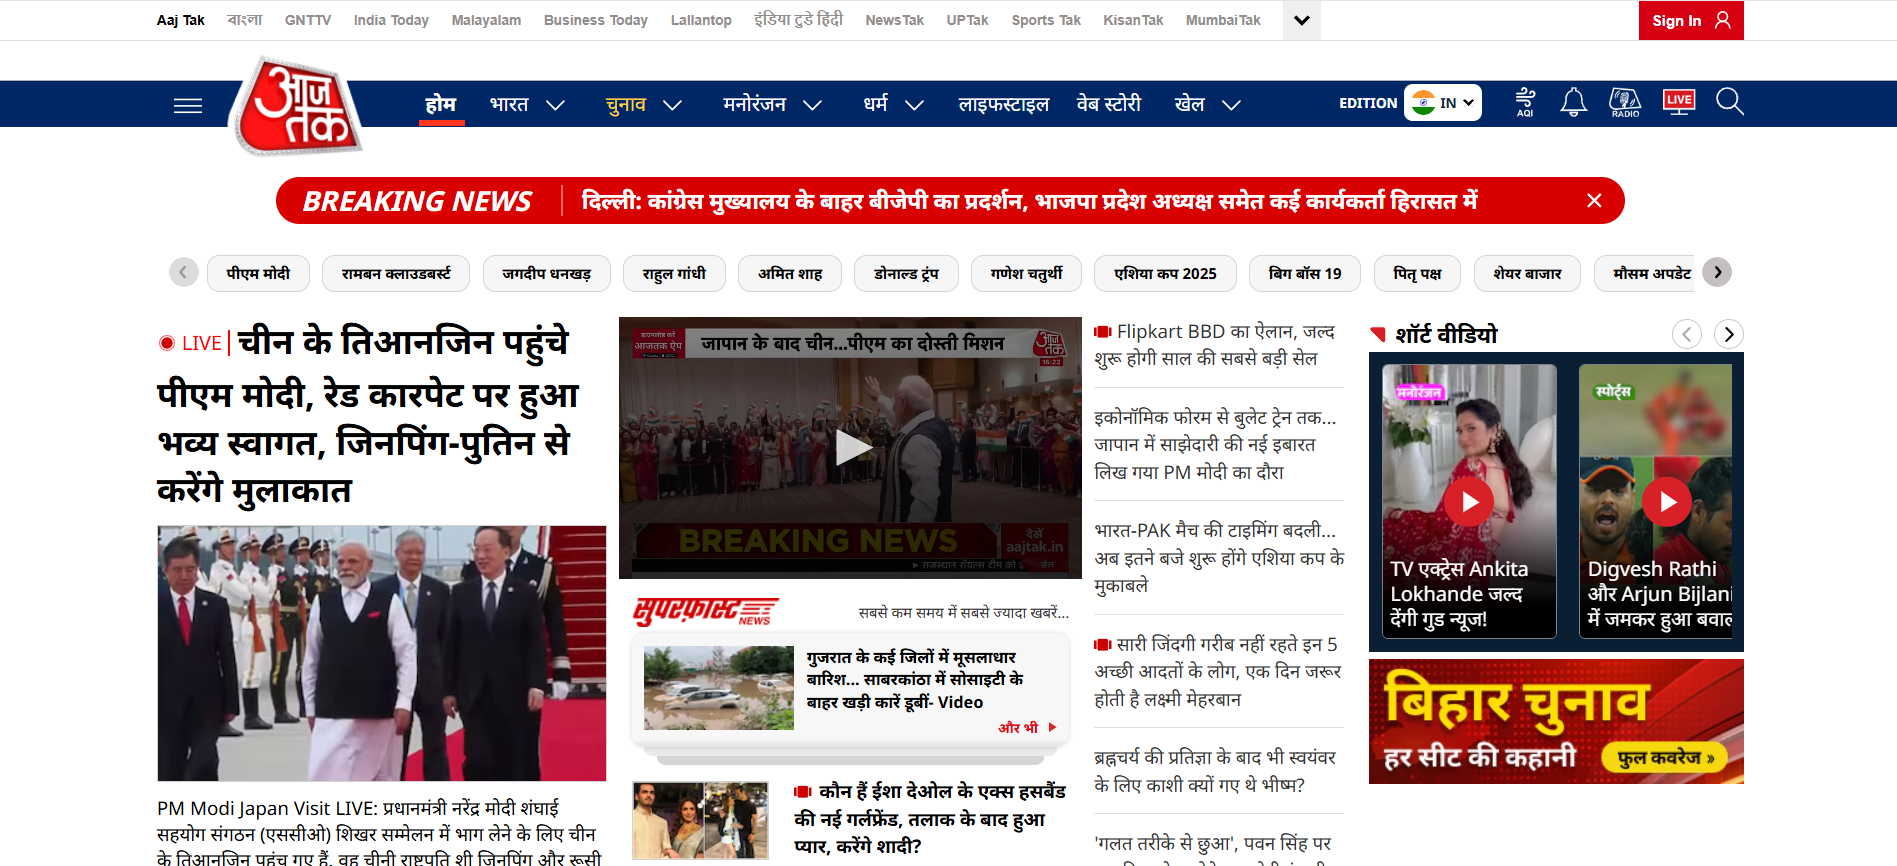Open the Radio icon
1897x866 pixels.
click(1625, 102)
